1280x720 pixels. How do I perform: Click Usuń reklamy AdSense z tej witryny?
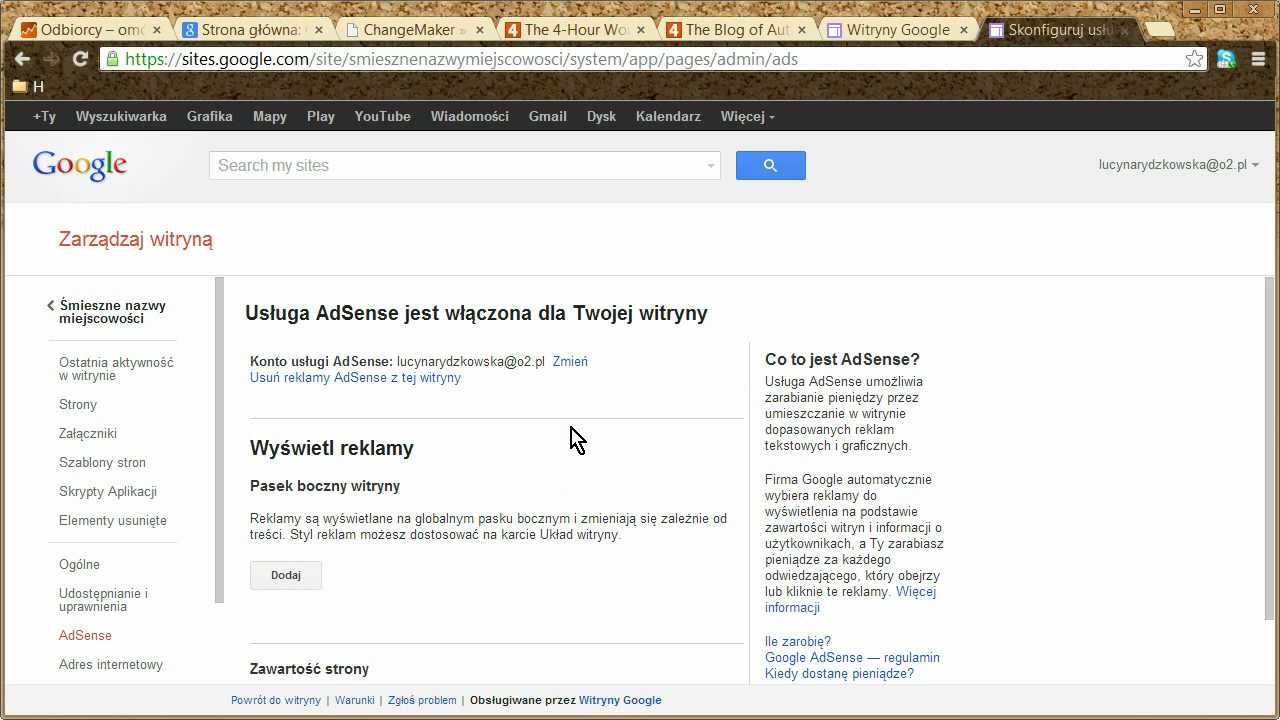(355, 378)
